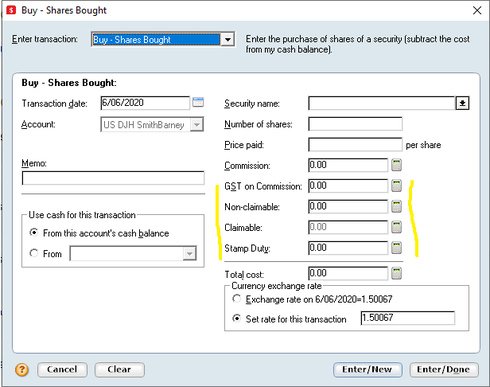Viewport: 490px width, 387px height.
Task: Click the 'Use cash for this transaction' label
Action: point(82,215)
